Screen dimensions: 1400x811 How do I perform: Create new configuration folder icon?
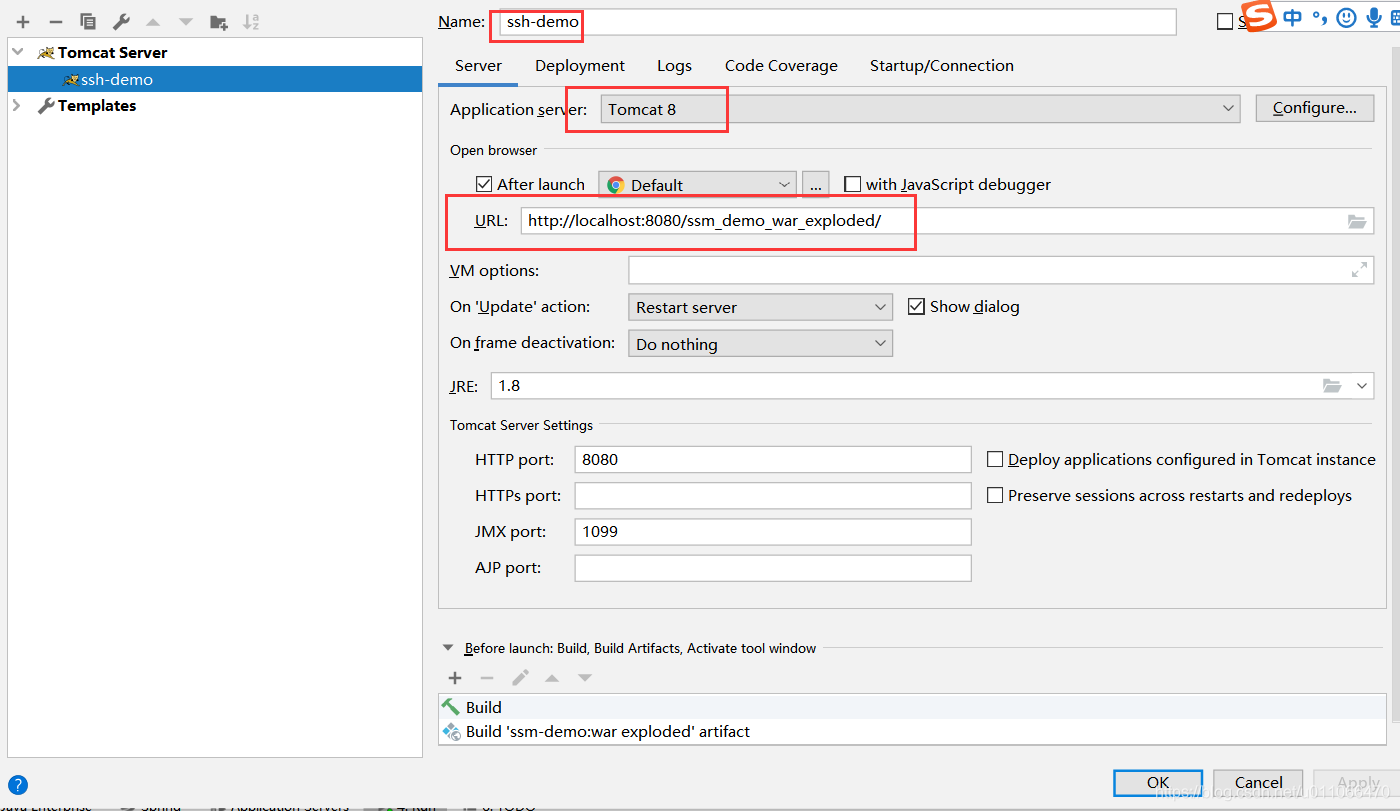(x=219, y=21)
